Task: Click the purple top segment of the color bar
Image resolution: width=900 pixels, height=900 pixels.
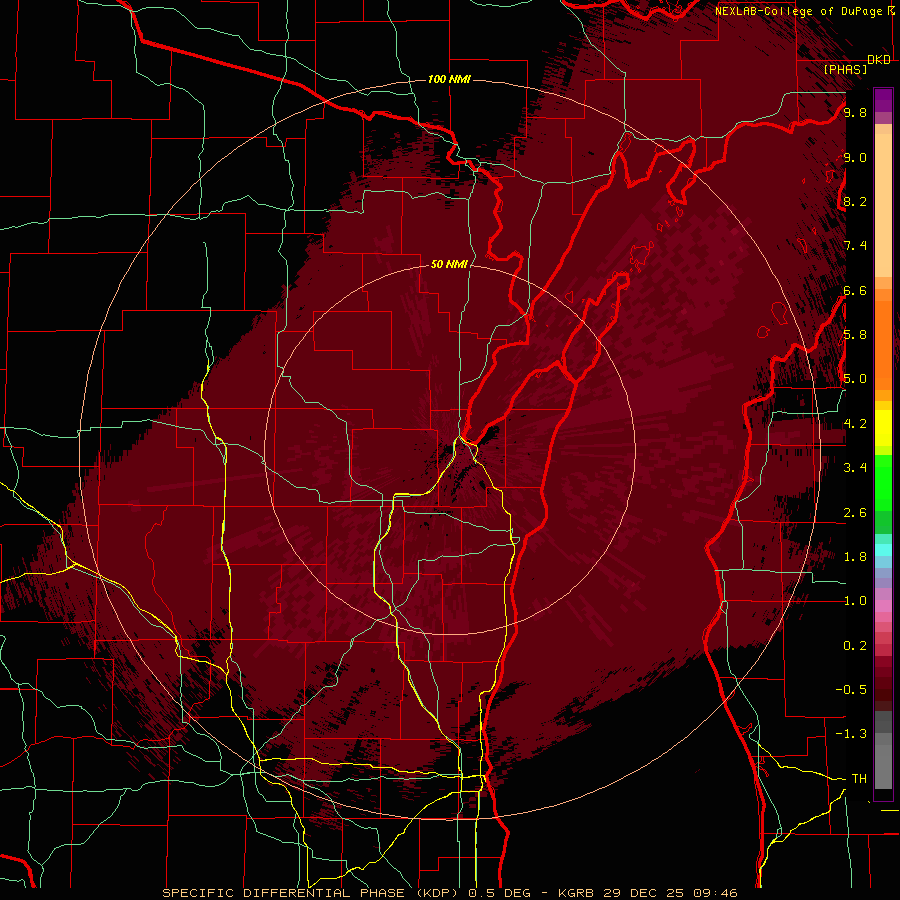Action: tap(883, 100)
